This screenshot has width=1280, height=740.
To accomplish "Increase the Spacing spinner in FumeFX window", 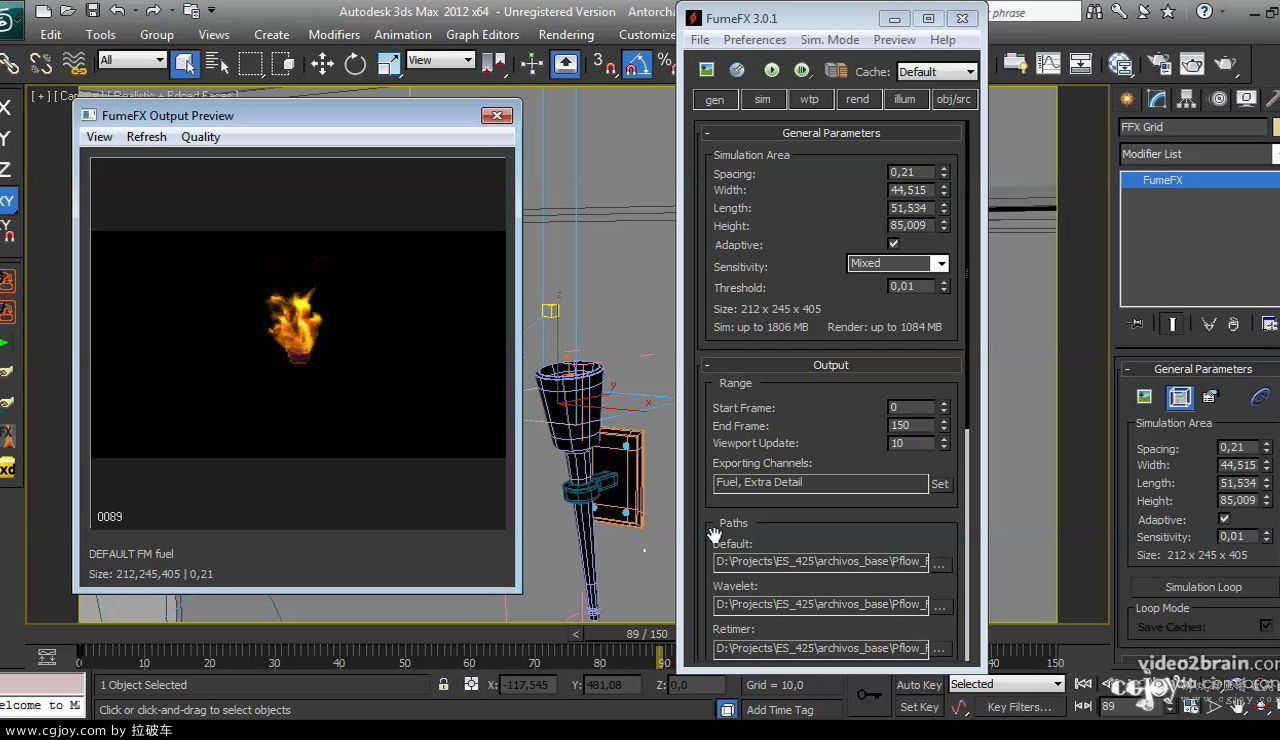I will [x=944, y=169].
